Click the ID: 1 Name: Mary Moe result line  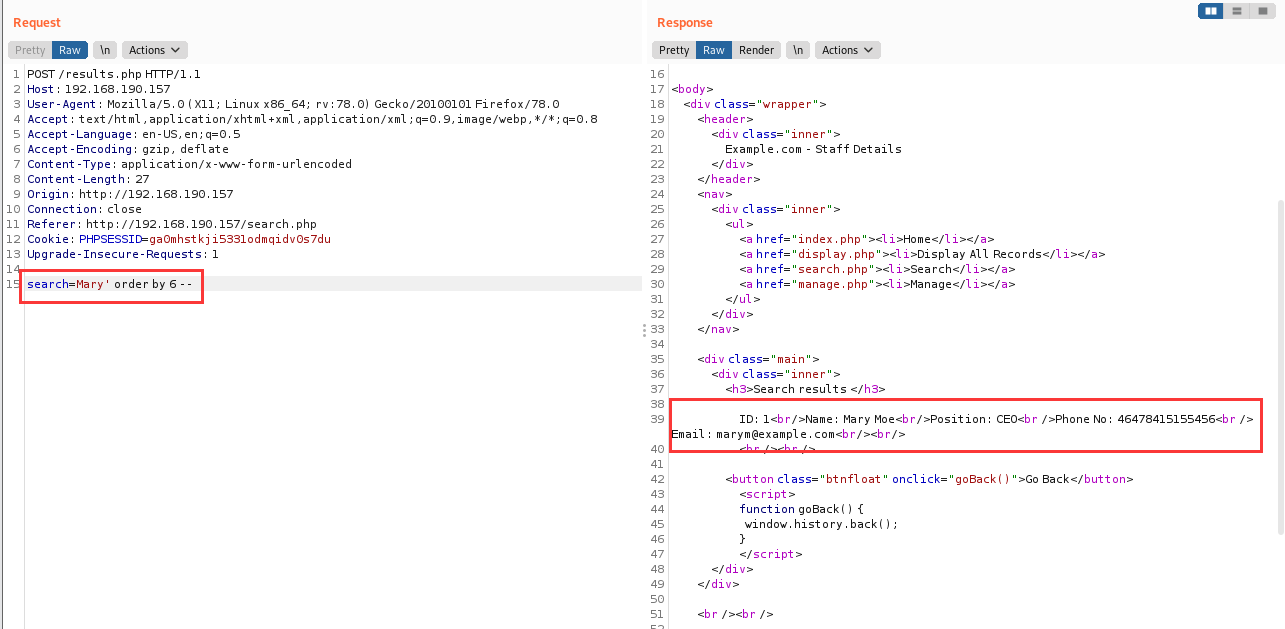point(996,419)
